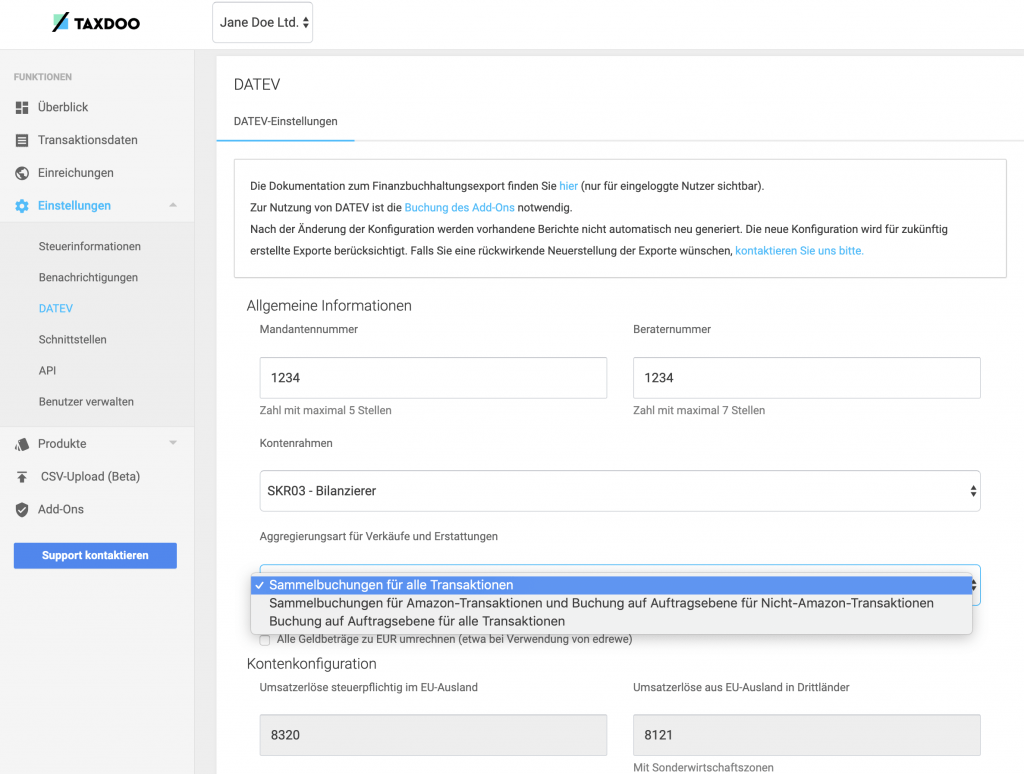Click 'kontaktieren Sie uns bitte' link
This screenshot has width=1024, height=774.
tap(799, 251)
